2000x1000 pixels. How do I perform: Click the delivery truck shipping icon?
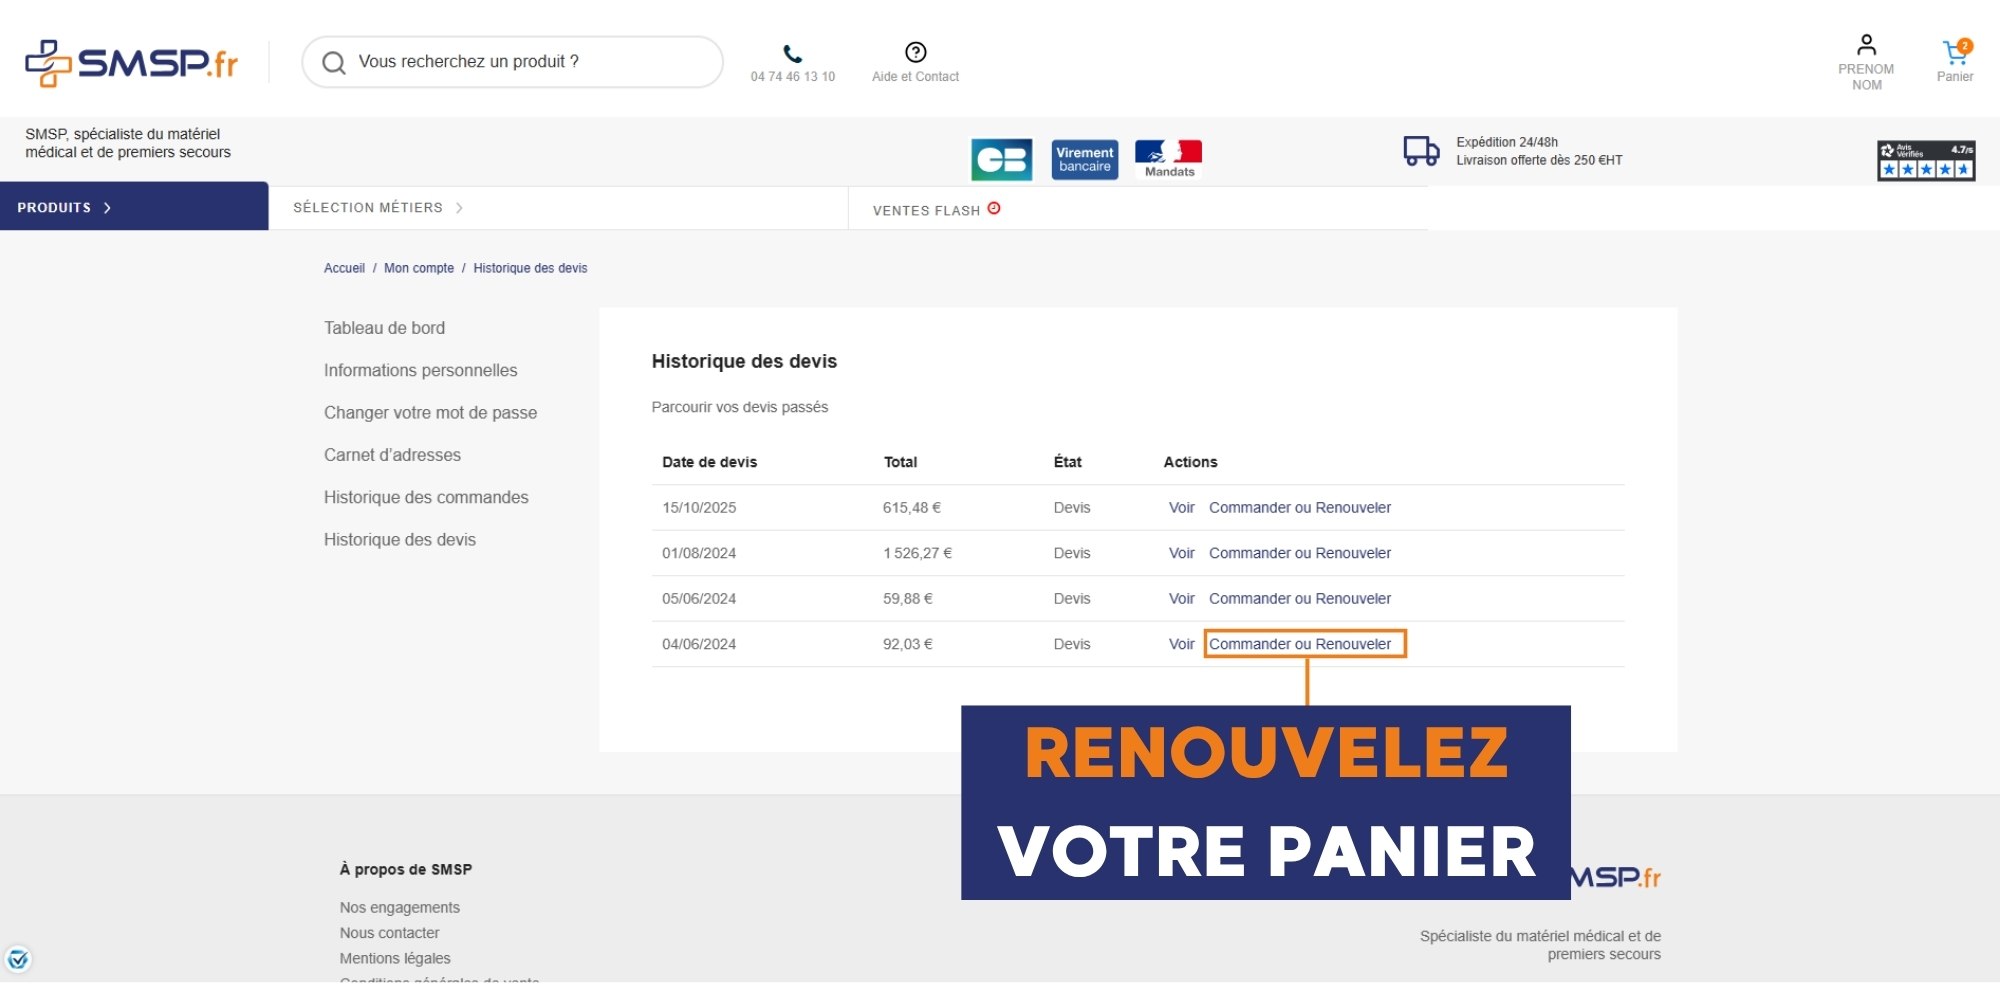tap(1421, 151)
